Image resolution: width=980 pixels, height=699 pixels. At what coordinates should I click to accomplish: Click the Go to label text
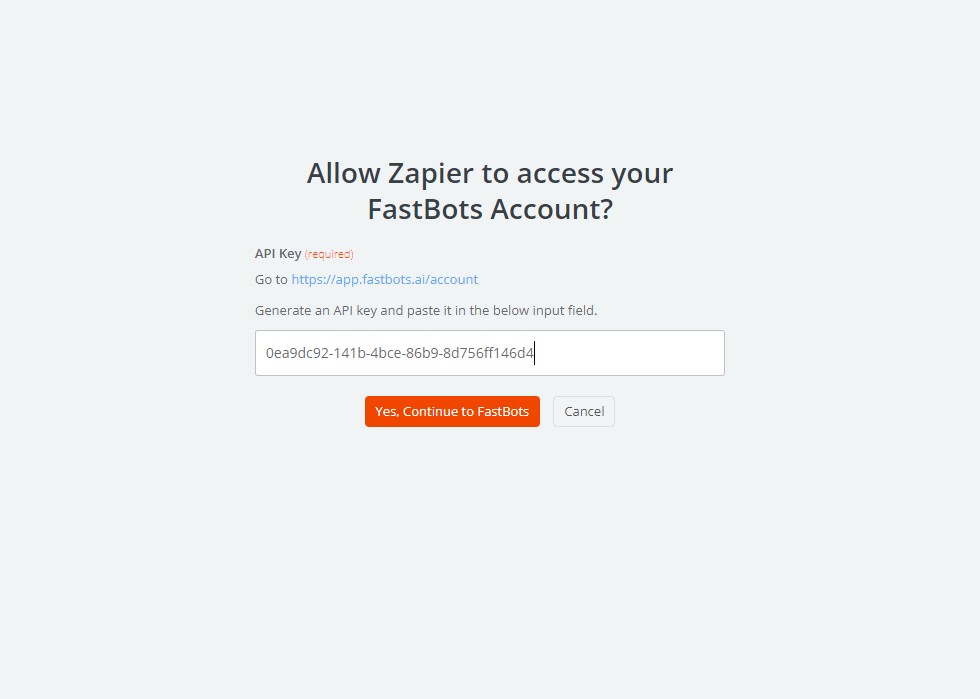point(271,279)
